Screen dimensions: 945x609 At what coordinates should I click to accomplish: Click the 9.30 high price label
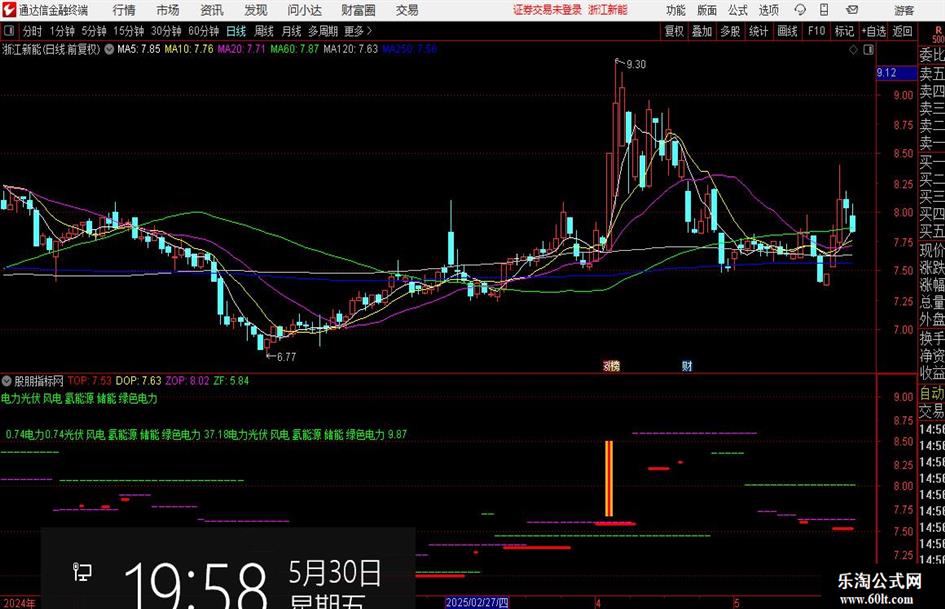point(636,65)
